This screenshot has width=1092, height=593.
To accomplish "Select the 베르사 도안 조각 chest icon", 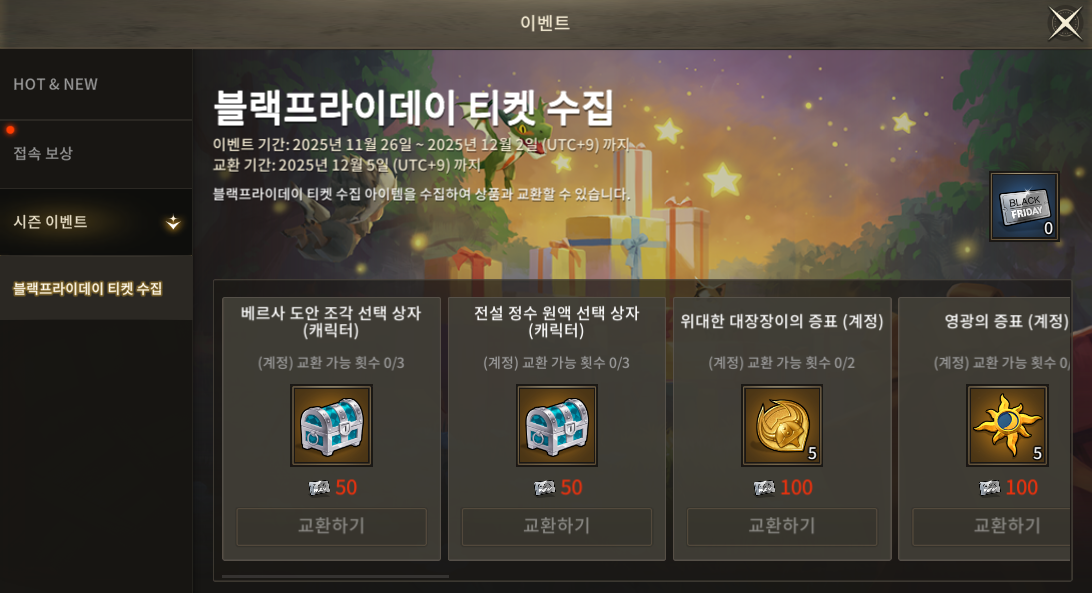I will point(332,425).
